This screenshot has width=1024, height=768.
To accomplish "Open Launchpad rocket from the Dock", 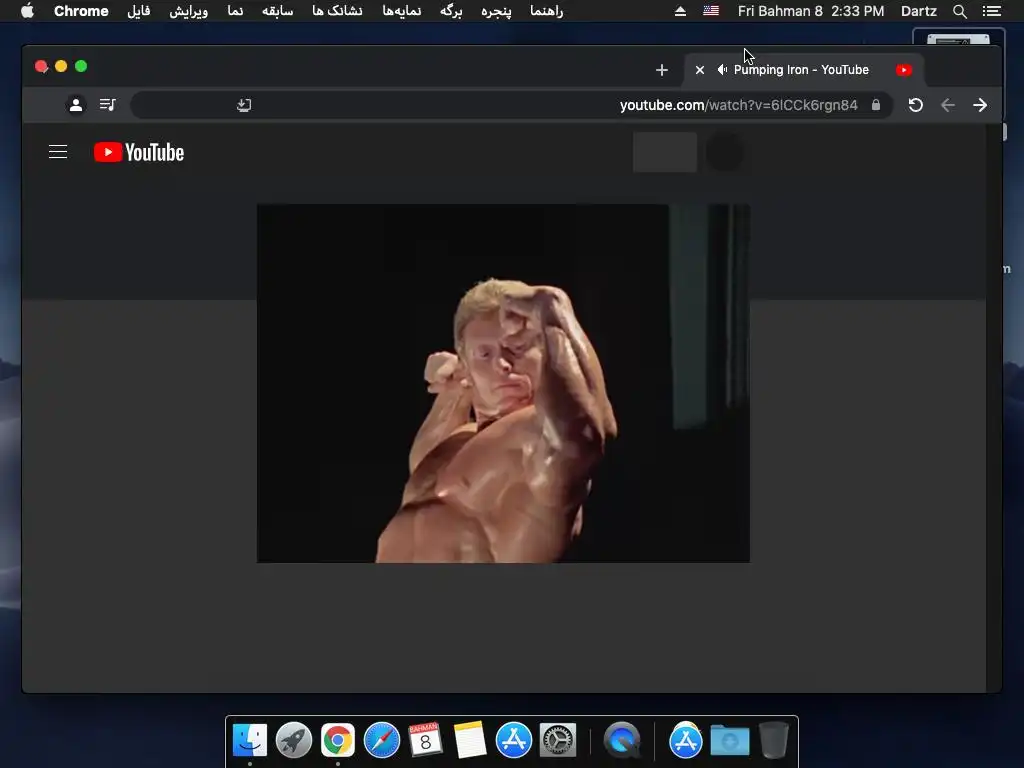I will (x=294, y=740).
